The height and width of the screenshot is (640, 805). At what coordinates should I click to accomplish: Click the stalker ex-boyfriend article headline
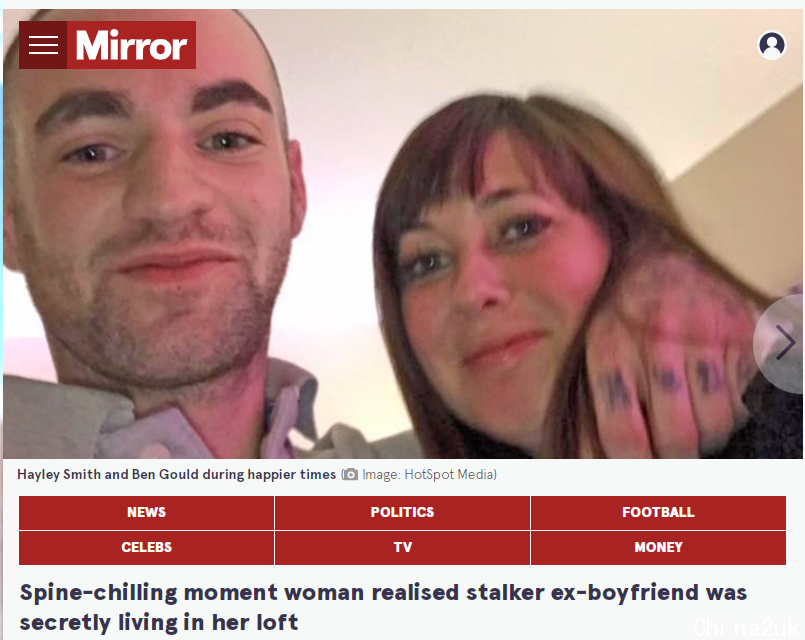pyautogui.click(x=383, y=607)
